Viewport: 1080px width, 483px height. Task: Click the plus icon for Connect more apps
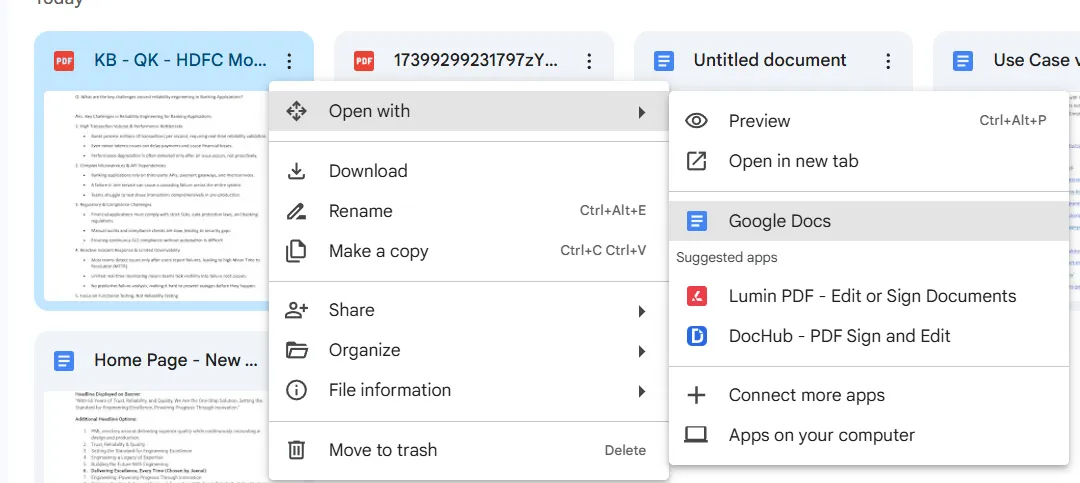click(x=696, y=395)
